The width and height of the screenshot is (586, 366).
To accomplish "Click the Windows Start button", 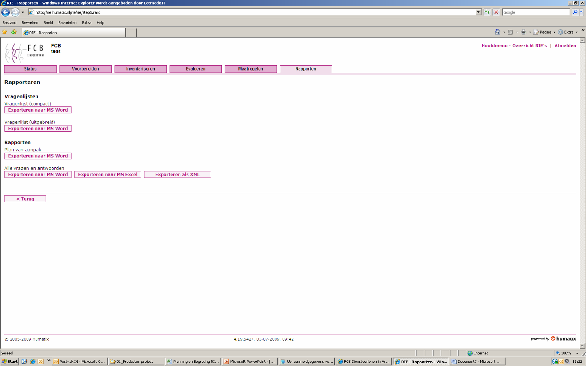I will coord(9,362).
